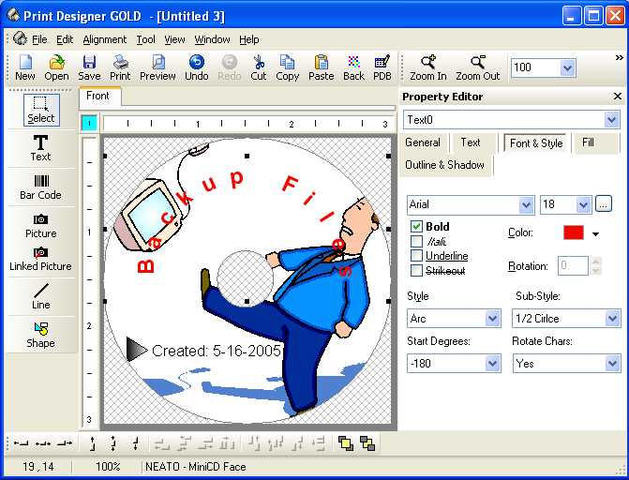Click the font browse ellipsis button
The height and width of the screenshot is (480, 629).
coord(603,204)
